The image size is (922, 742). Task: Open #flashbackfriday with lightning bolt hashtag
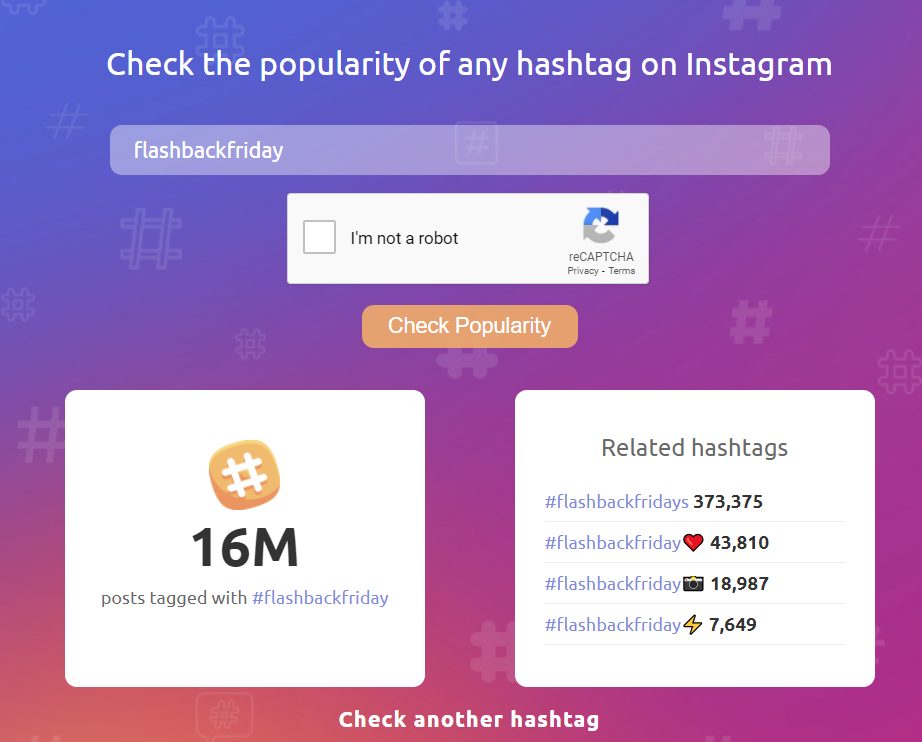pos(623,624)
